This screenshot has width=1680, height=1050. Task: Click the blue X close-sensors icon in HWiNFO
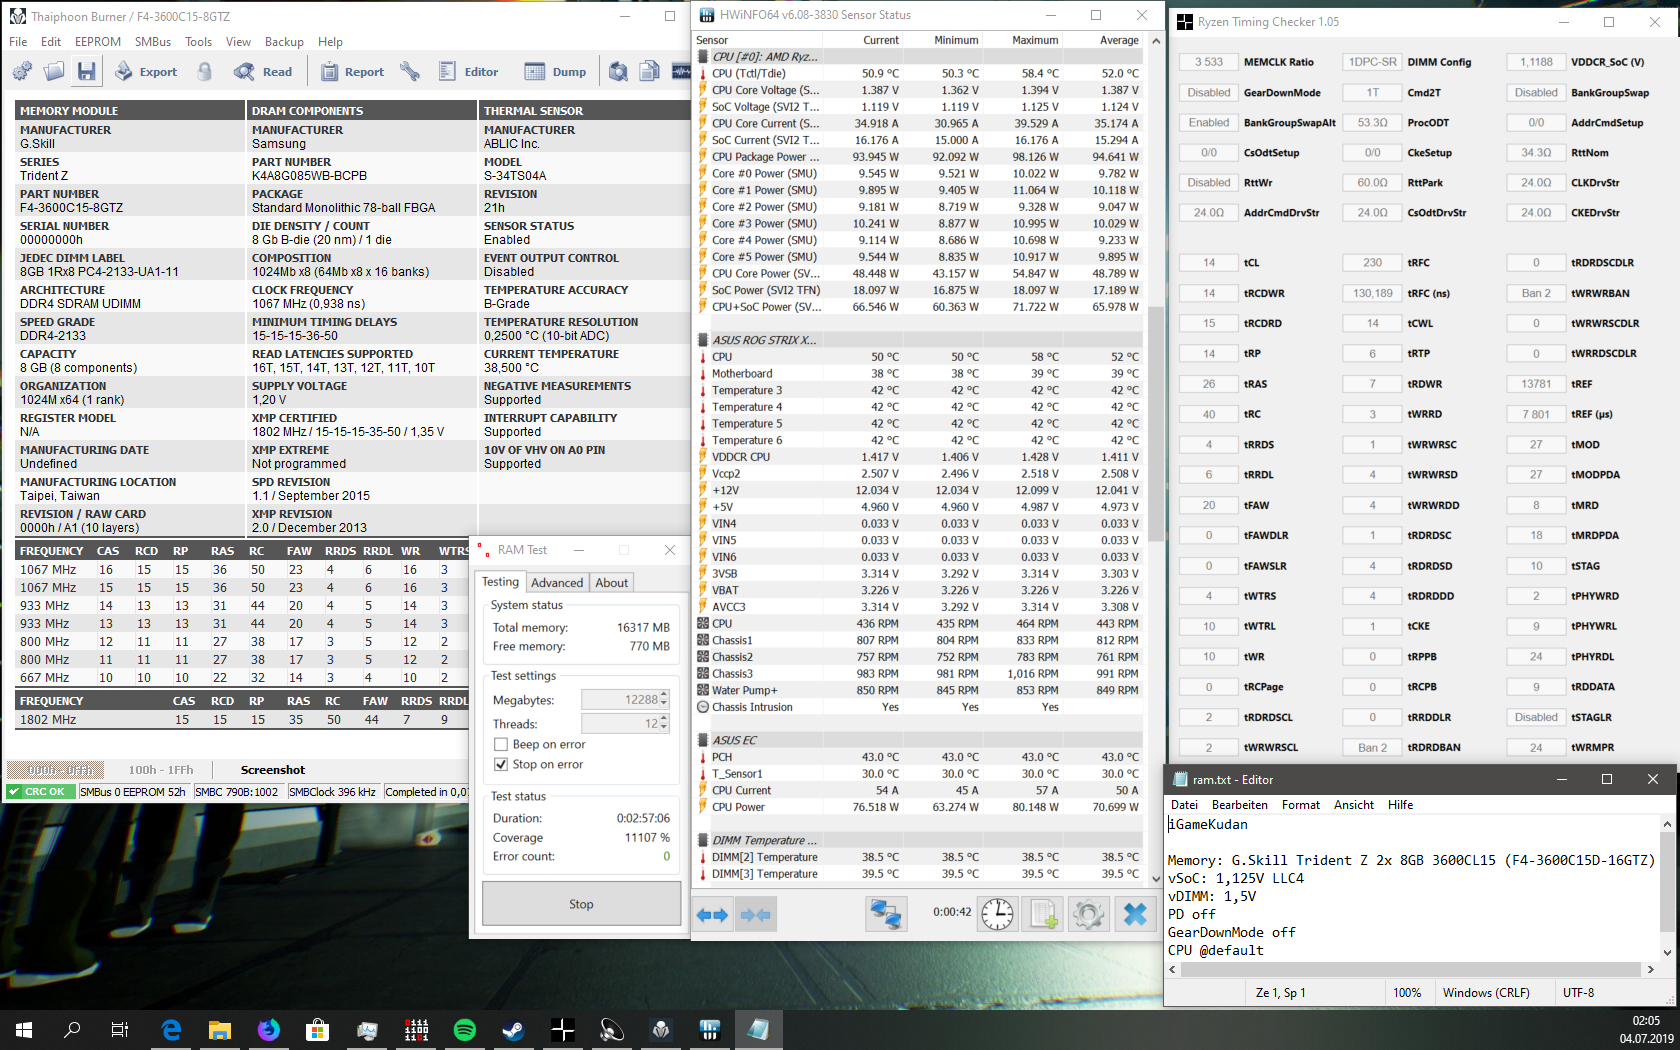tap(1134, 913)
